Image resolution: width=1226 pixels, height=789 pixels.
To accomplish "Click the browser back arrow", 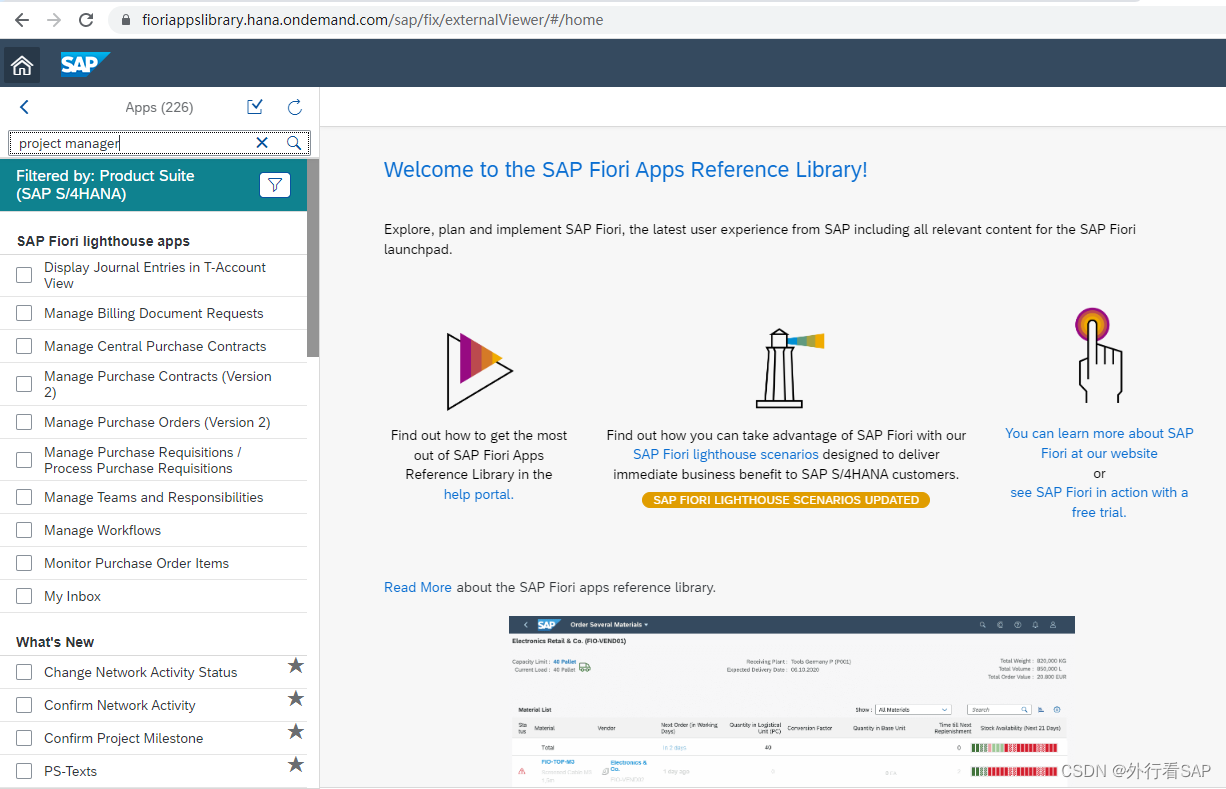I will [22, 19].
